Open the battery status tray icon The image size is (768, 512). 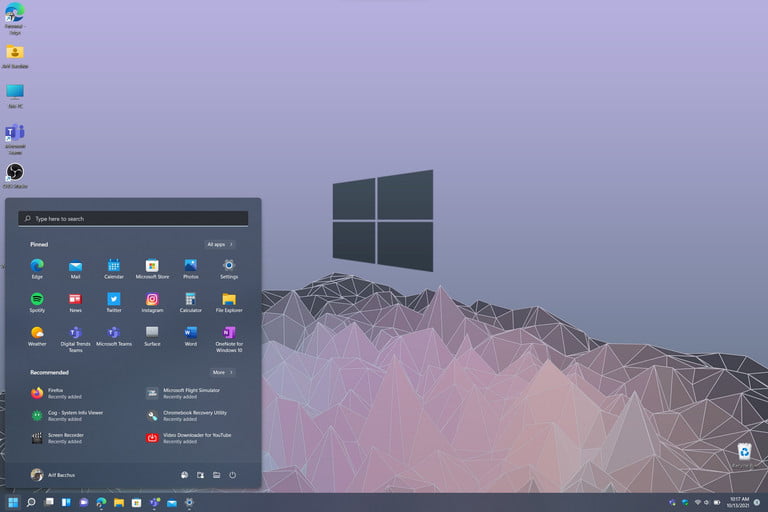pos(717,502)
